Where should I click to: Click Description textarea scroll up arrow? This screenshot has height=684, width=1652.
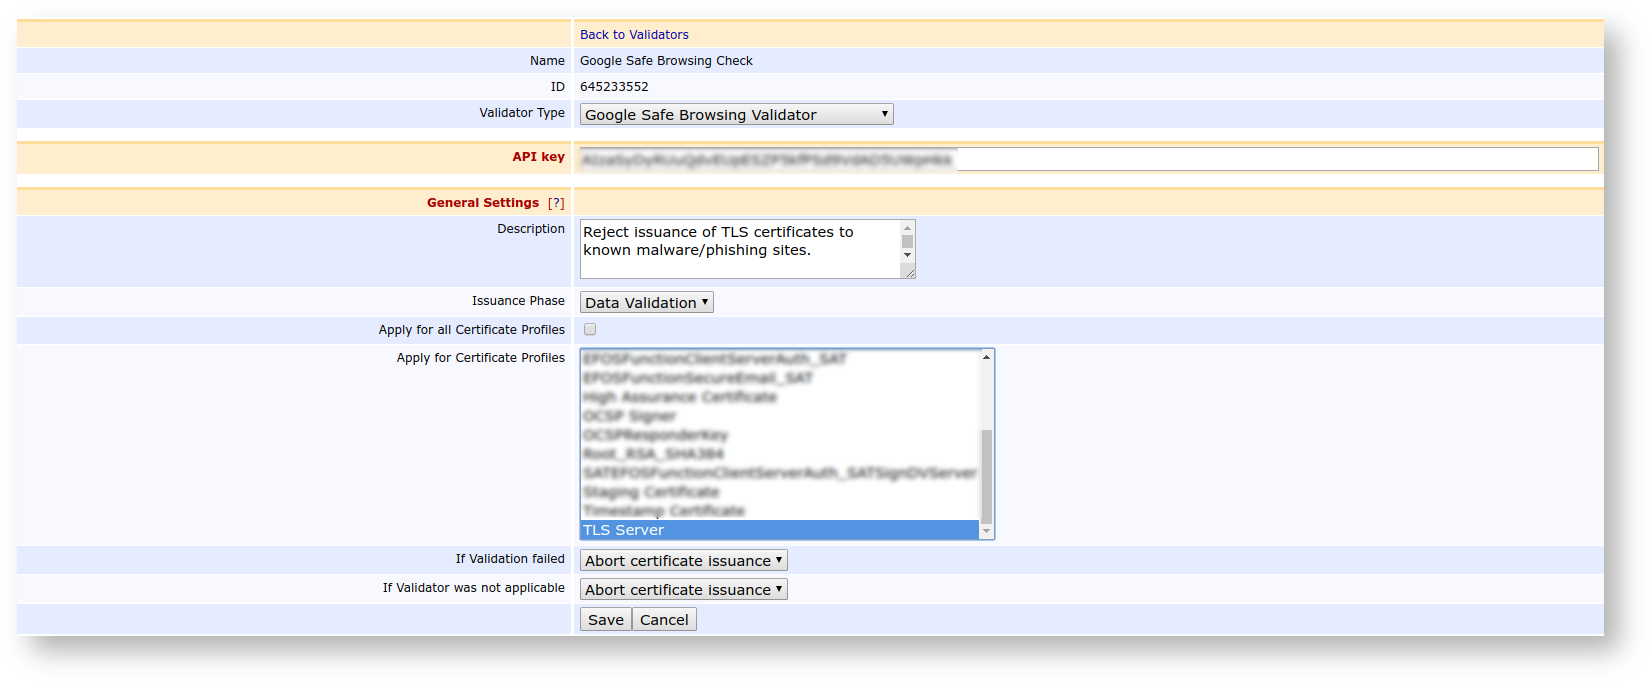908,228
